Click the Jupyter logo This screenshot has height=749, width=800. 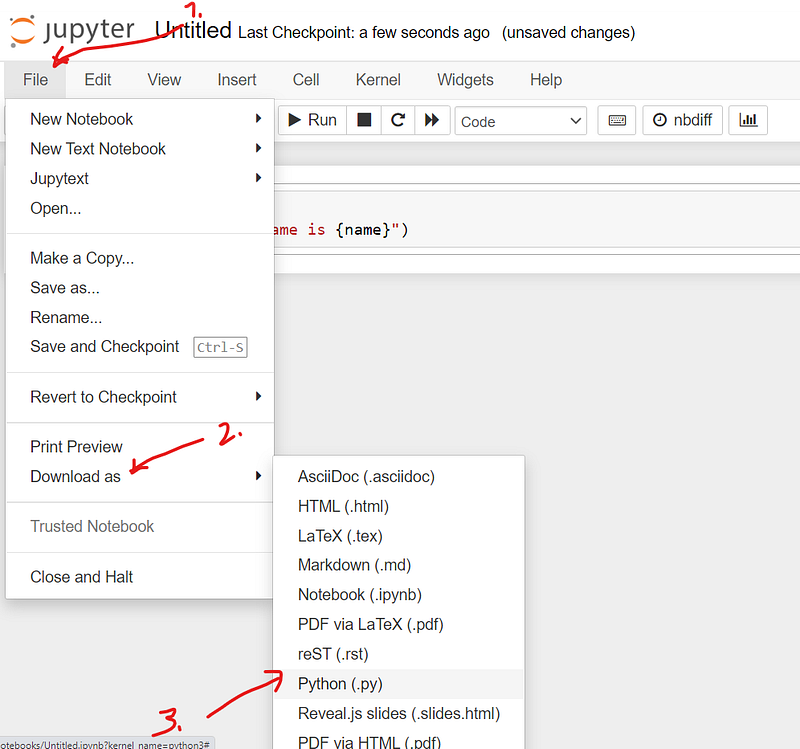[x=71, y=31]
